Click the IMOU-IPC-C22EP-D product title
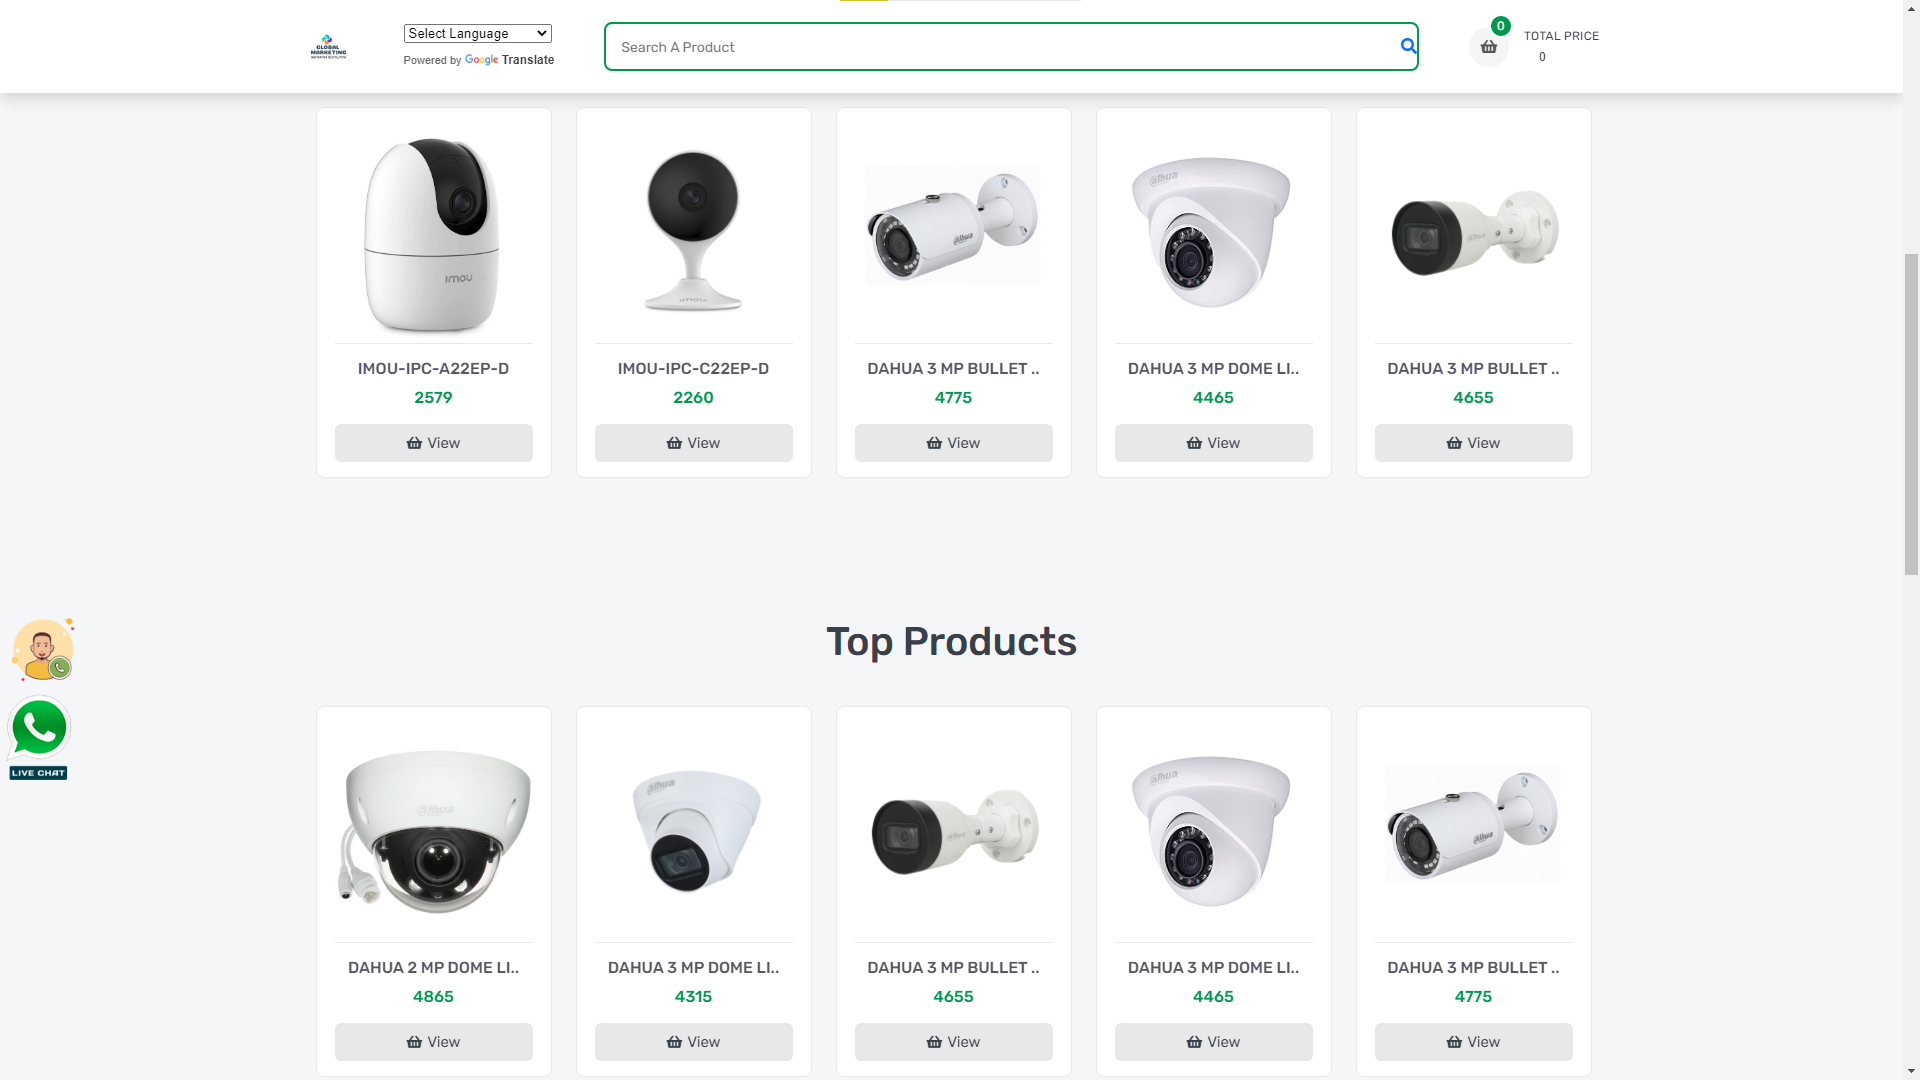This screenshot has height=1080, width=1920. (x=693, y=369)
